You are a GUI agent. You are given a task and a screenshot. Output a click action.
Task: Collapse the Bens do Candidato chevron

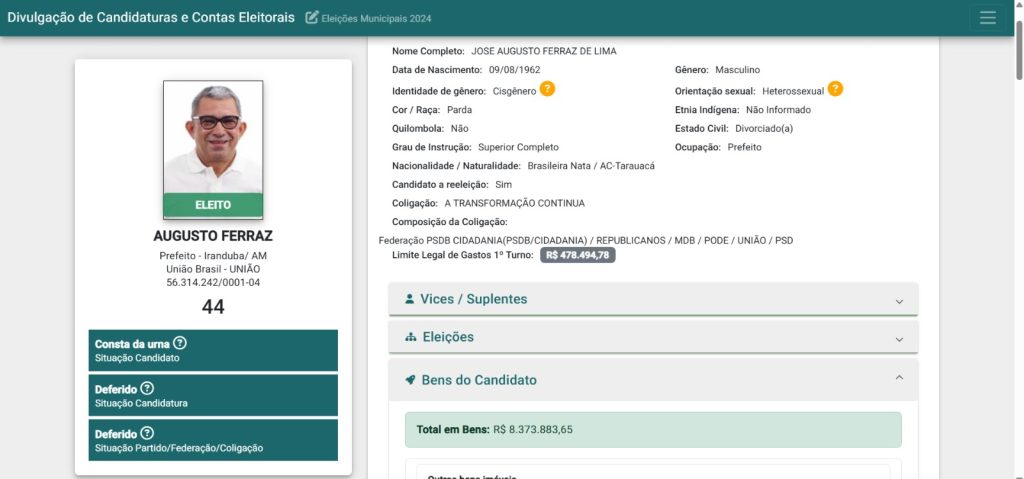[899, 378]
